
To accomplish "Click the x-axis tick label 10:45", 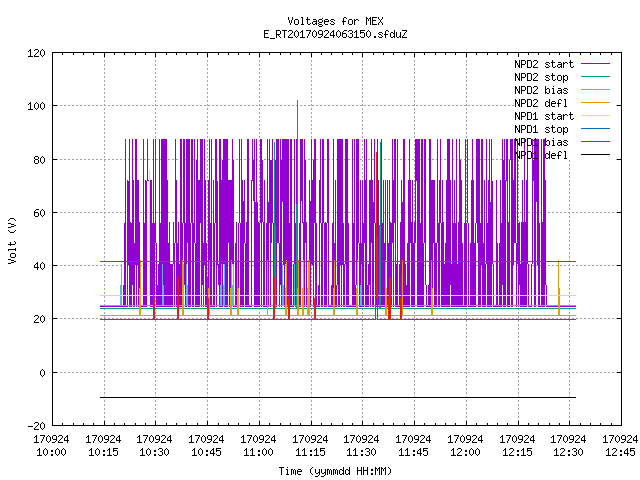I will click(206, 452).
